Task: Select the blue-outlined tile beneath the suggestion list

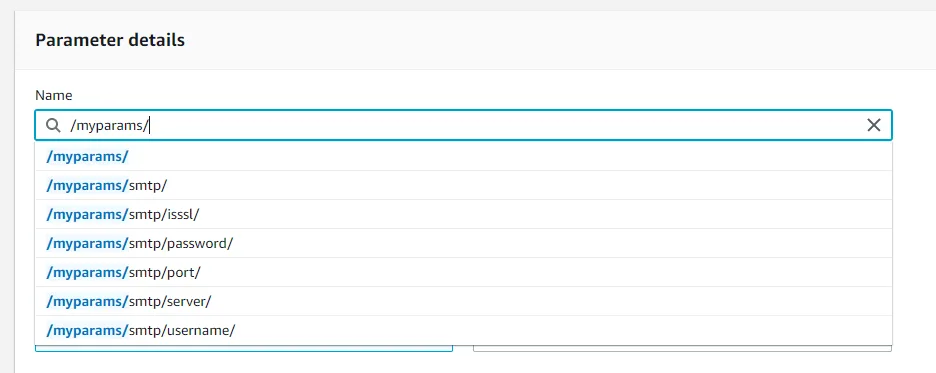Action: (244, 348)
